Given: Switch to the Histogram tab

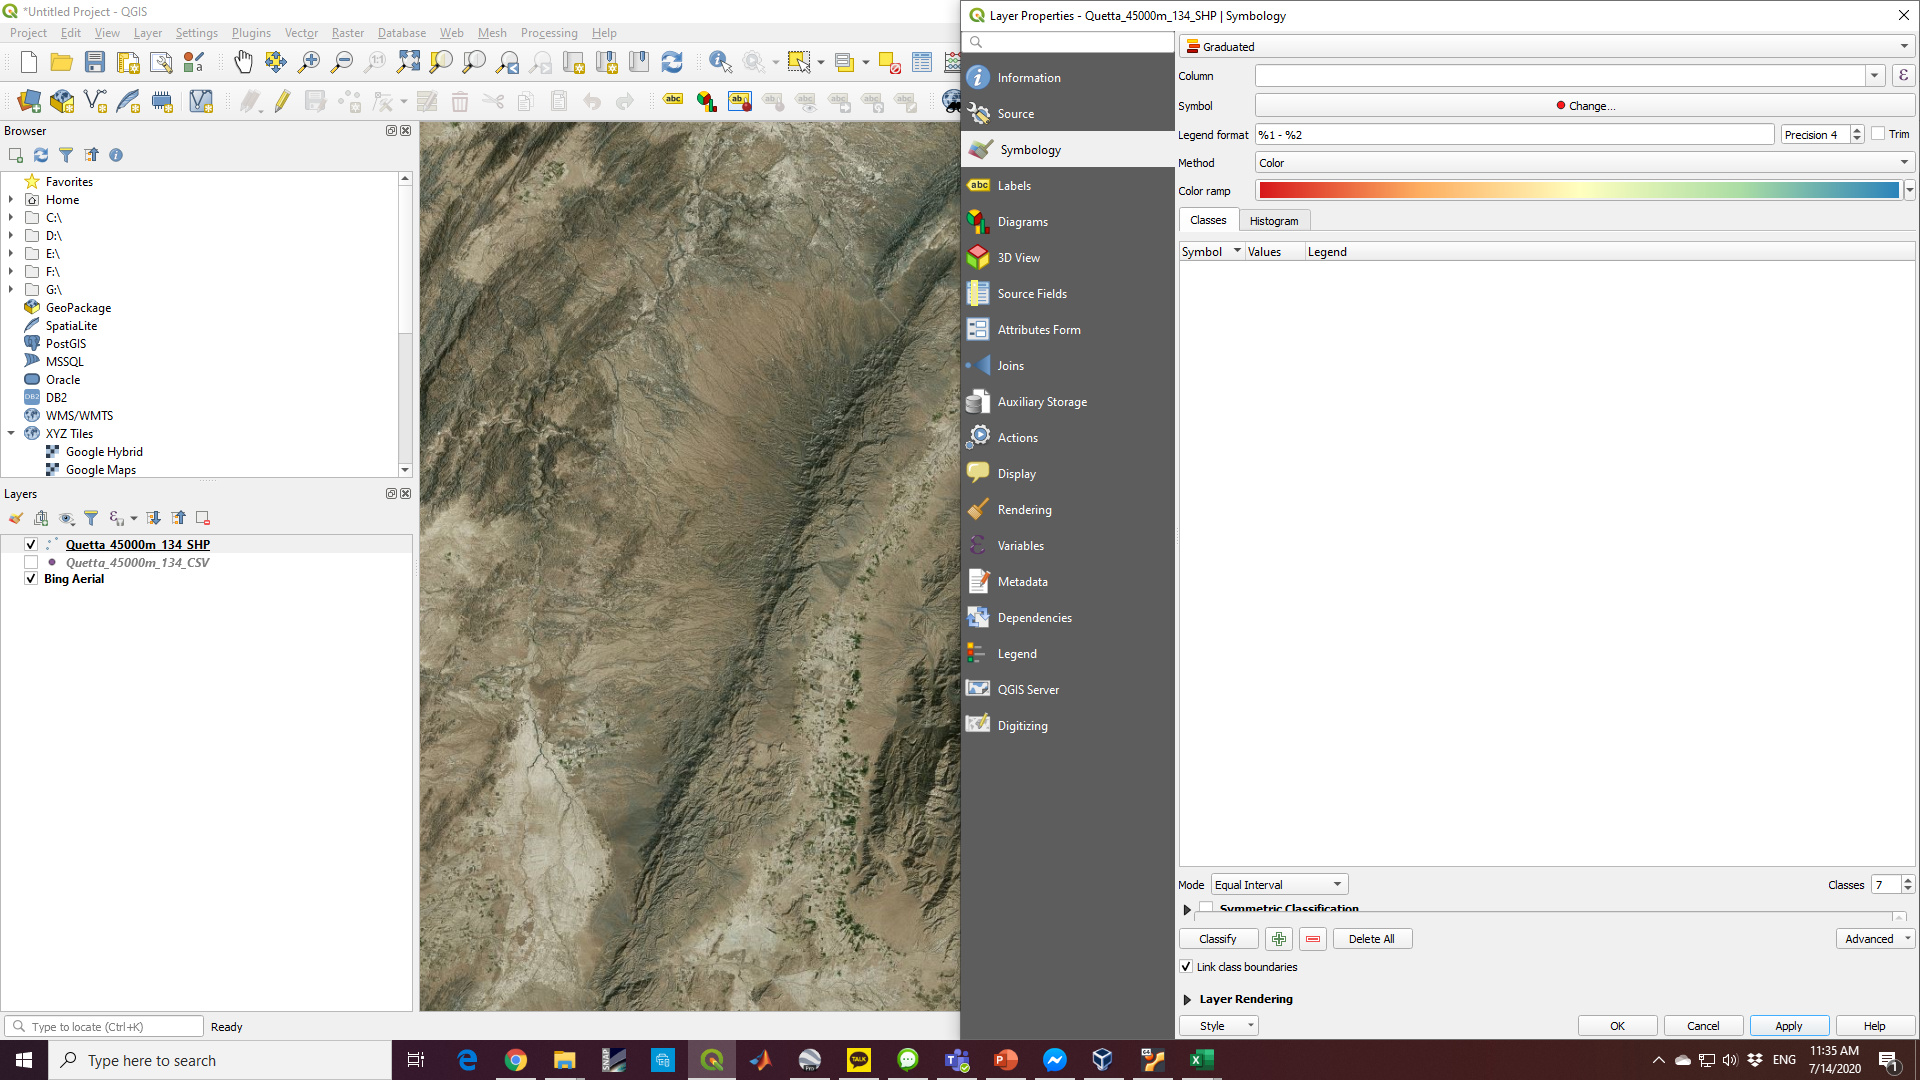Looking at the screenshot, I should point(1273,221).
